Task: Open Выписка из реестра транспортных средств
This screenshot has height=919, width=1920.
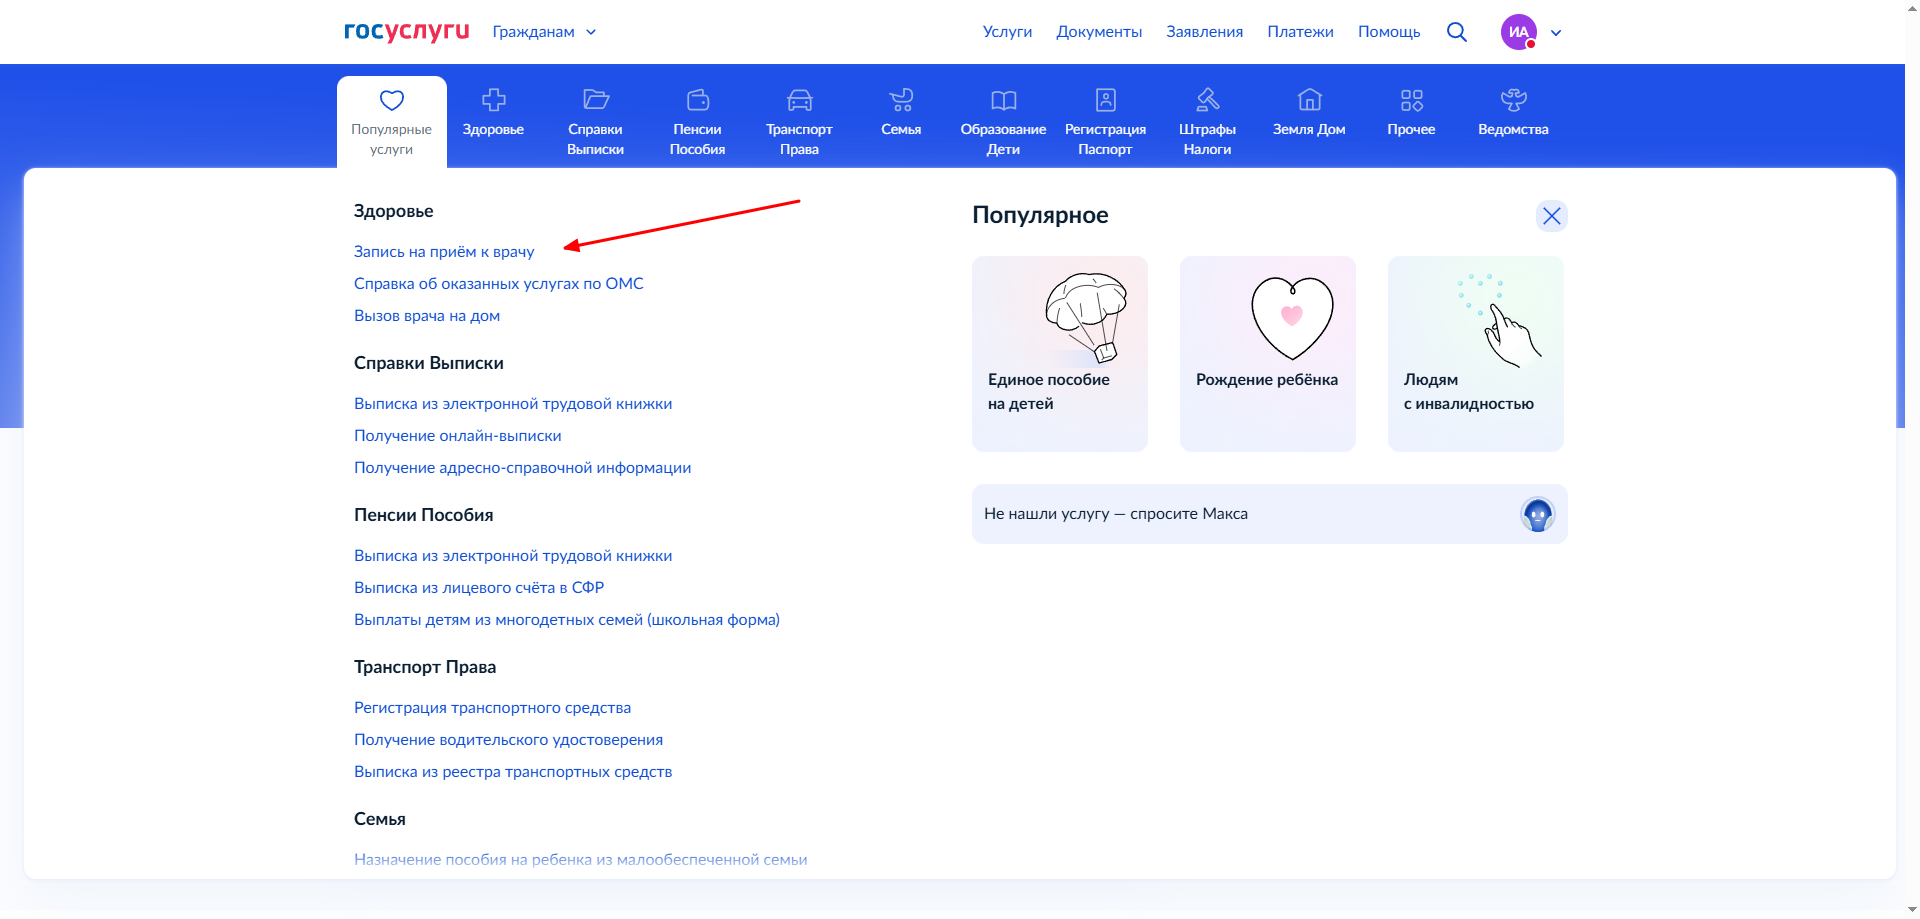Action: (x=513, y=772)
